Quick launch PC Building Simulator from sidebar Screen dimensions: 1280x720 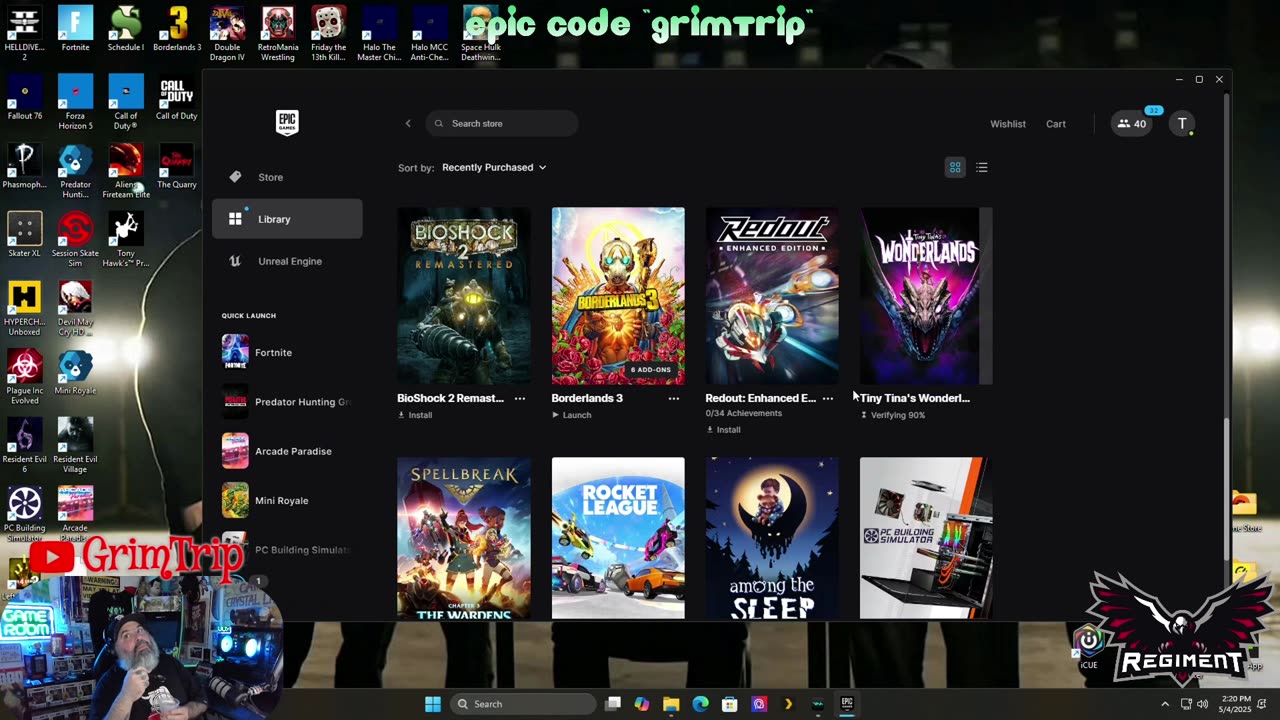tap(287, 550)
